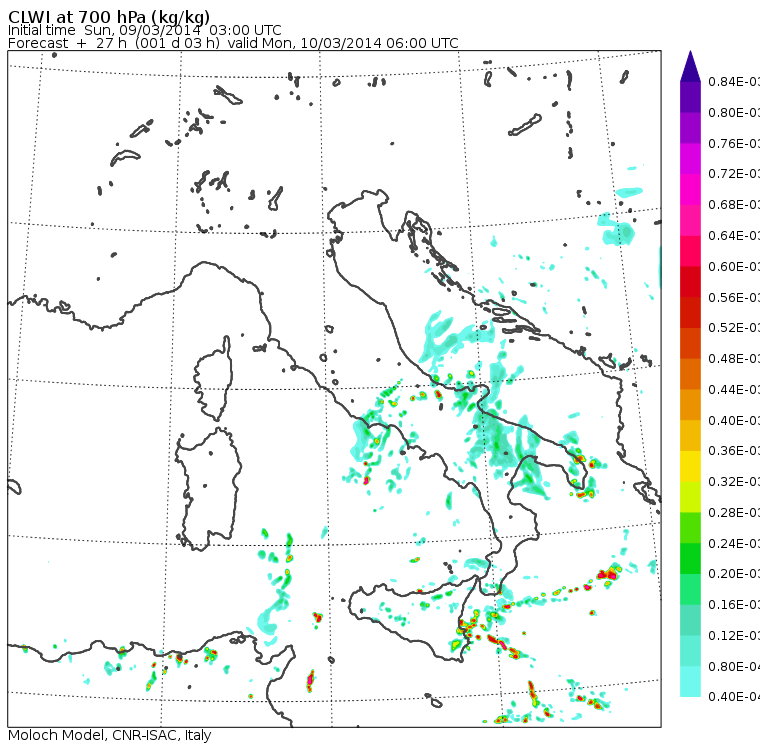Click Sardinia island on the map

coord(208,490)
